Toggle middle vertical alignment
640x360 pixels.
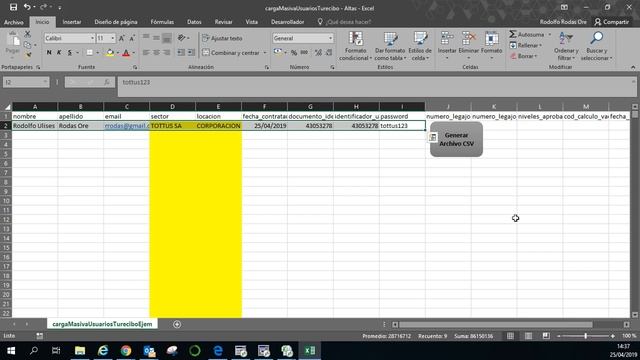pos(156,38)
